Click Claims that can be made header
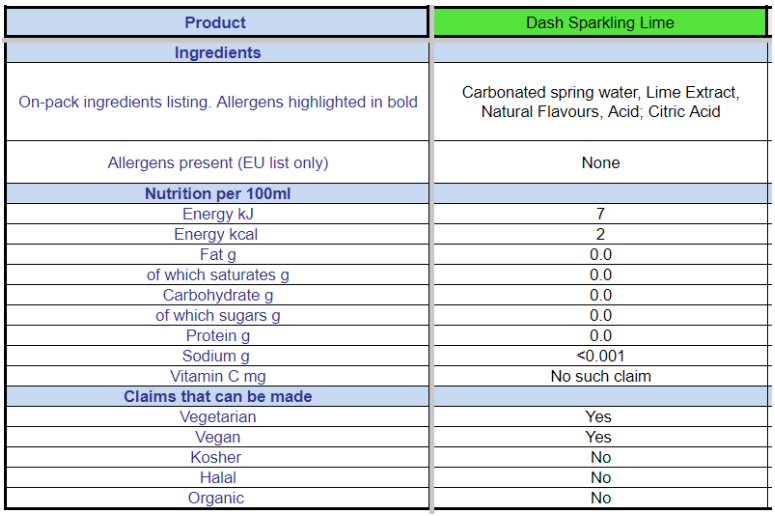The width and height of the screenshot is (775, 516). point(217,396)
